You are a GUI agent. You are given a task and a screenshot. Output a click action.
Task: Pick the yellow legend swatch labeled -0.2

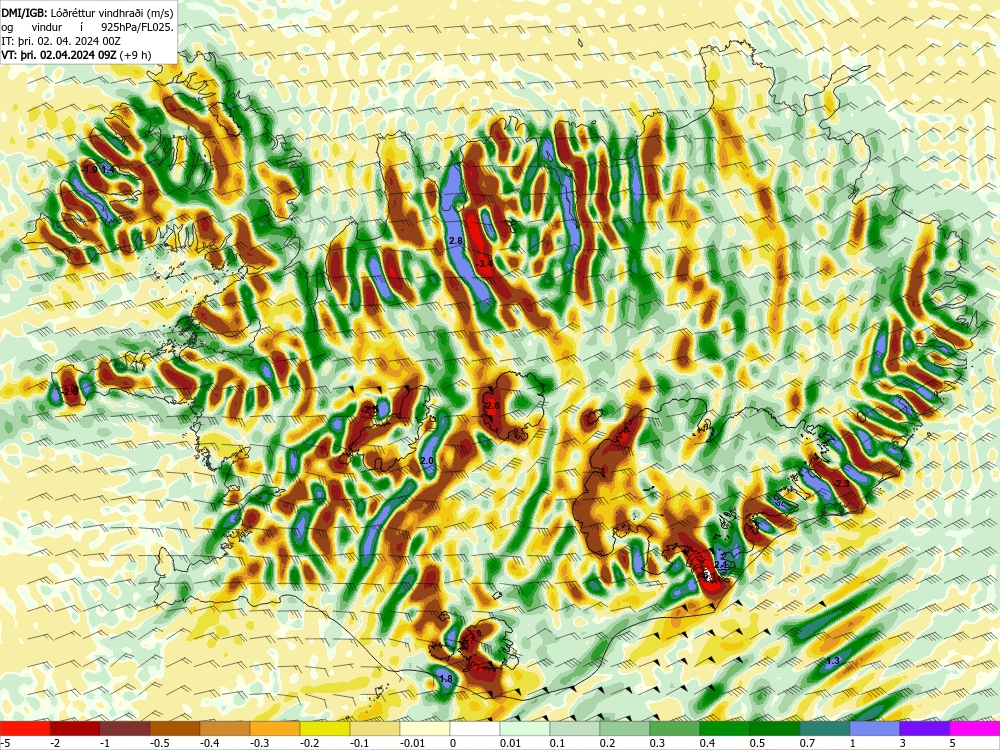click(325, 728)
